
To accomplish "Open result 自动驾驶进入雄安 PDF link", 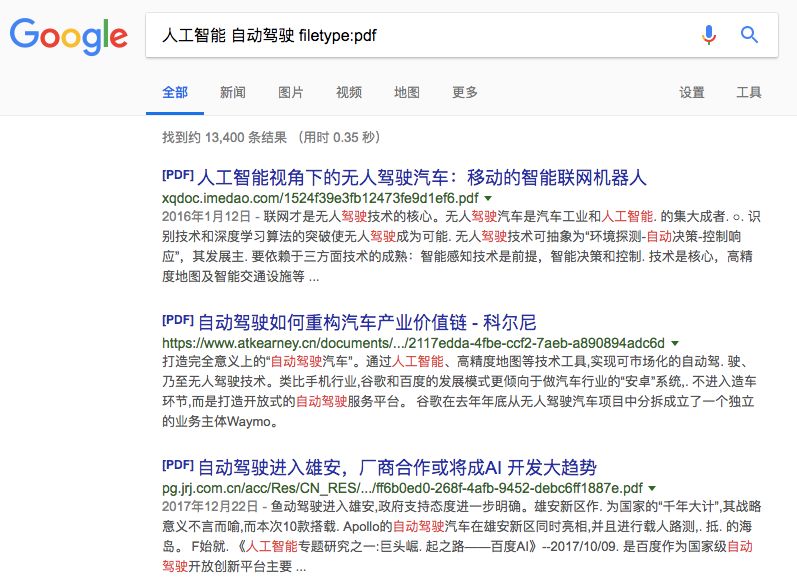I will [x=396, y=466].
